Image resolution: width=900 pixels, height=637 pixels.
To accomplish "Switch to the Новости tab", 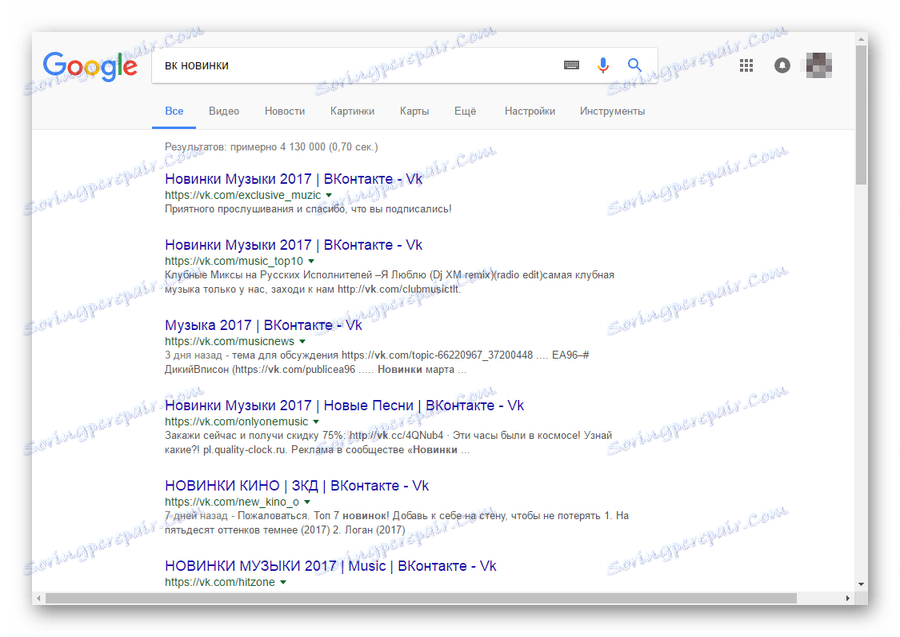I will [285, 111].
